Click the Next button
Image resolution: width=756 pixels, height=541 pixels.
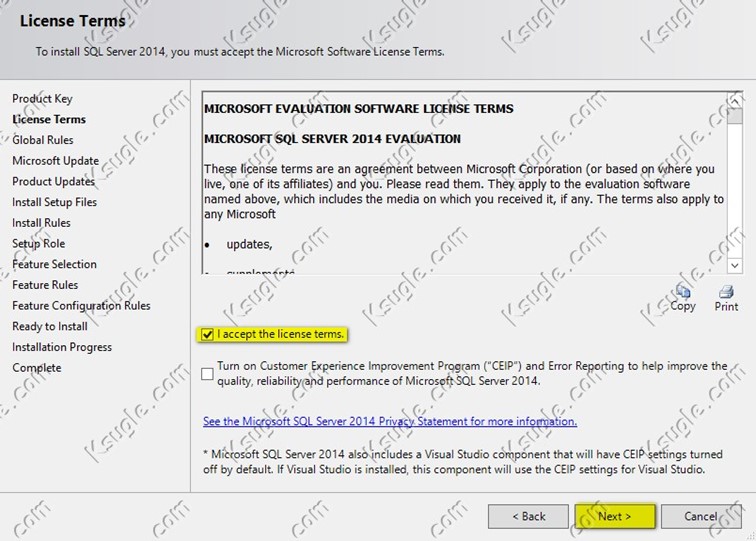tap(615, 516)
